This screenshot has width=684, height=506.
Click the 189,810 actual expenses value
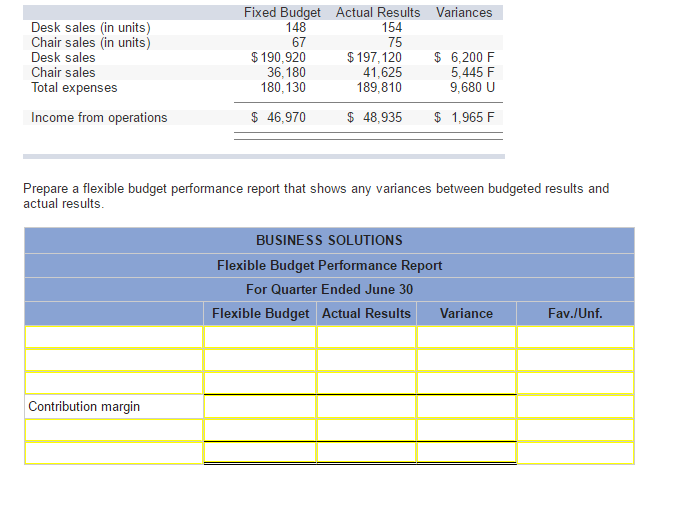point(380,88)
